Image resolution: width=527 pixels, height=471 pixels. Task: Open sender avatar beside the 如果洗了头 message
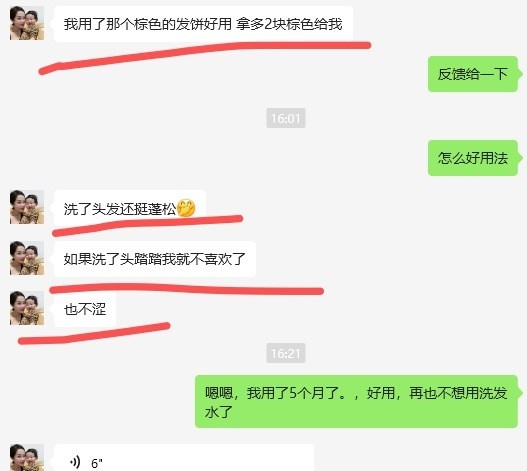coord(27,258)
